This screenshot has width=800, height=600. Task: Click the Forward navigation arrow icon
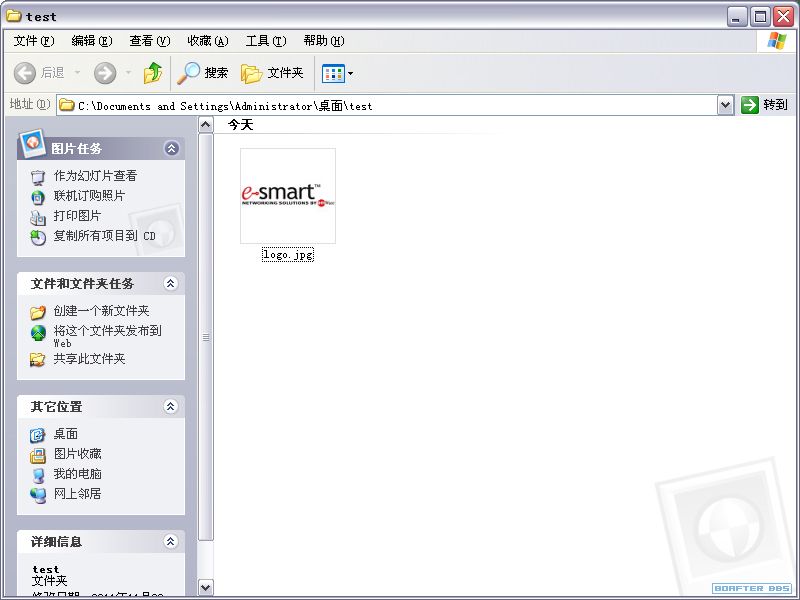point(105,73)
